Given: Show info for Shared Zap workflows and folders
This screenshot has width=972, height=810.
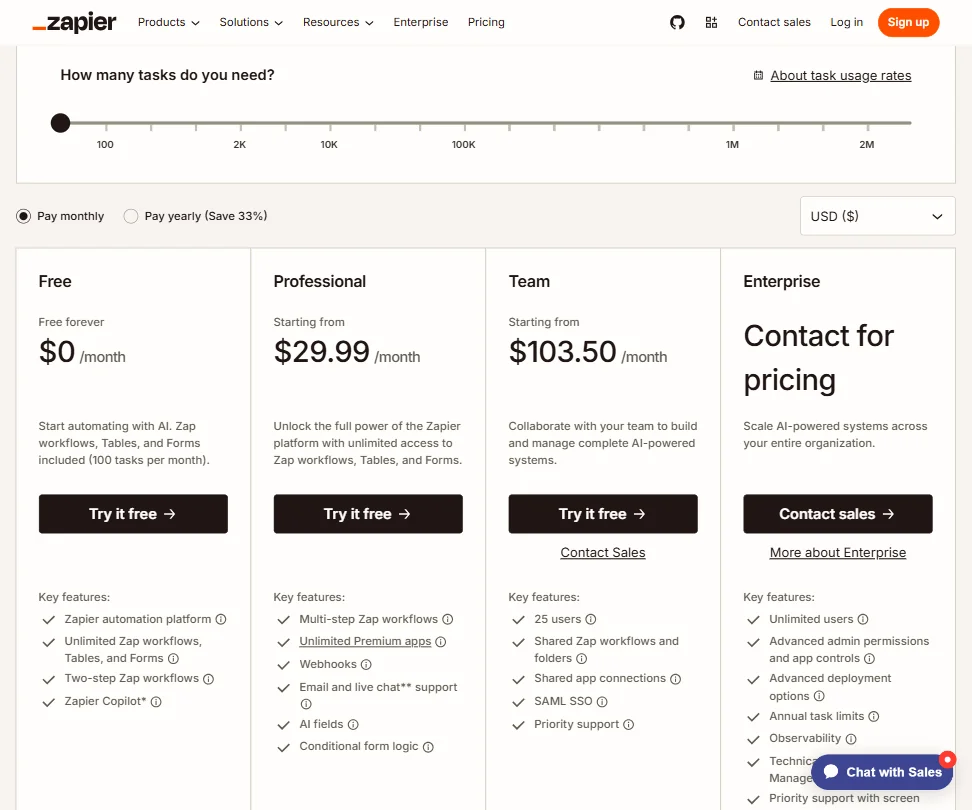Looking at the screenshot, I should click(581, 658).
